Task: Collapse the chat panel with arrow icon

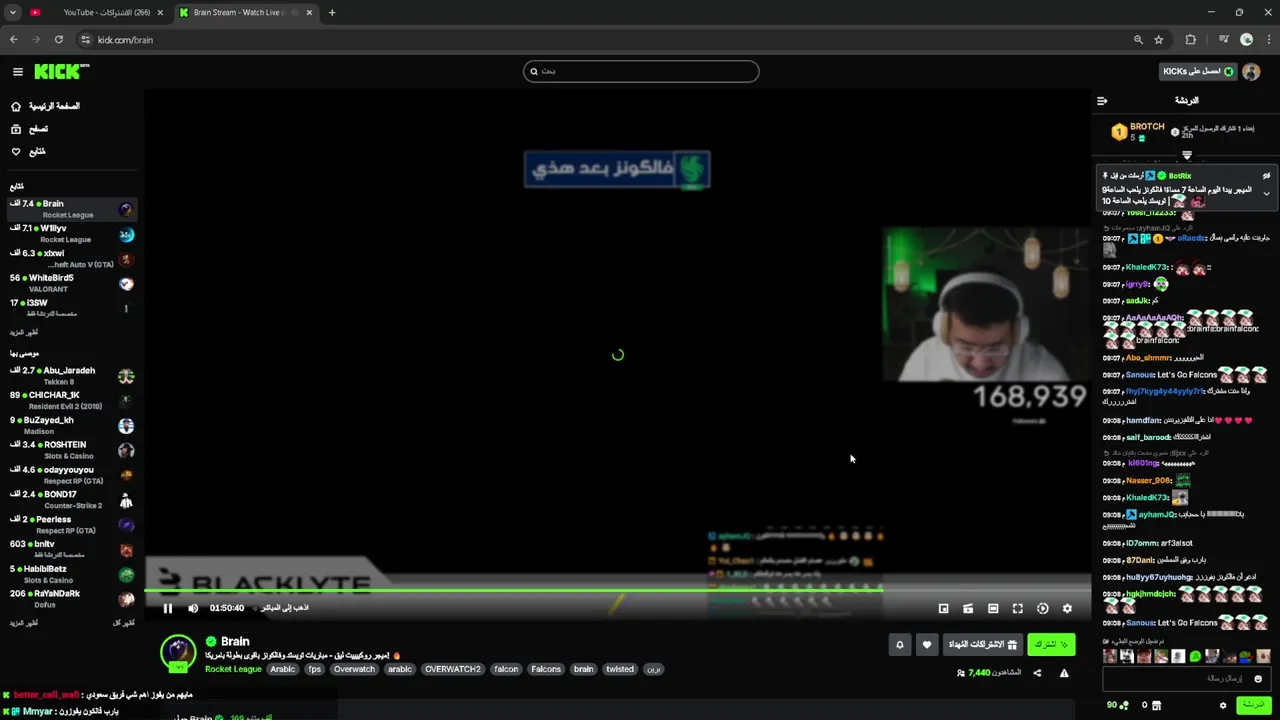Action: pyautogui.click(x=1102, y=100)
